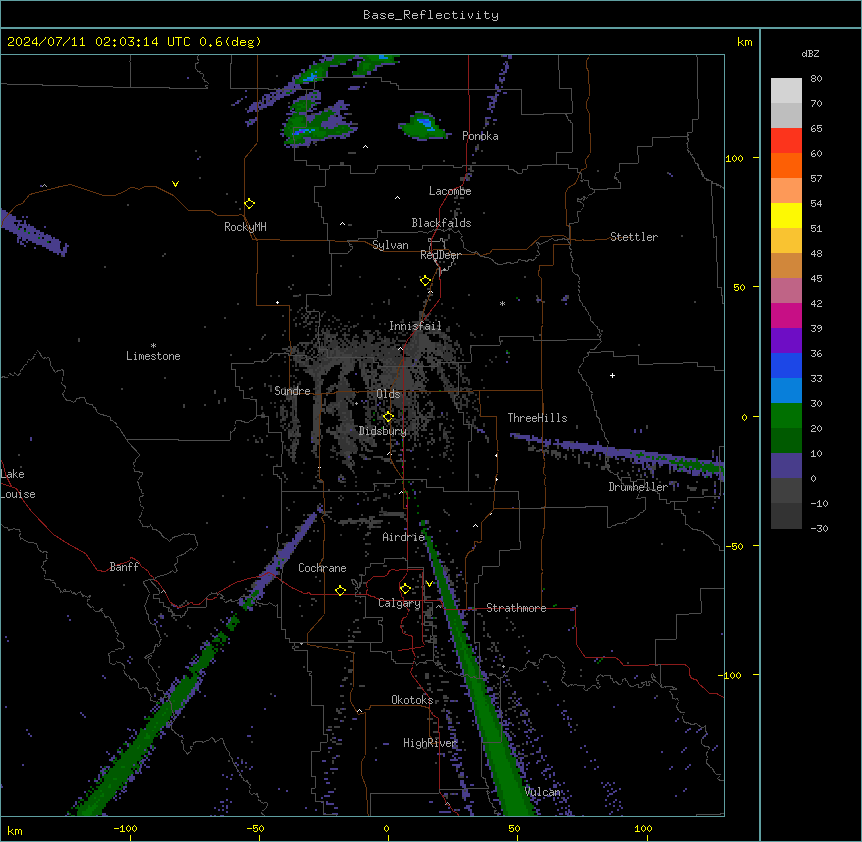Click the Olds city label
Viewport: 862px width, 842px height.
(388, 394)
